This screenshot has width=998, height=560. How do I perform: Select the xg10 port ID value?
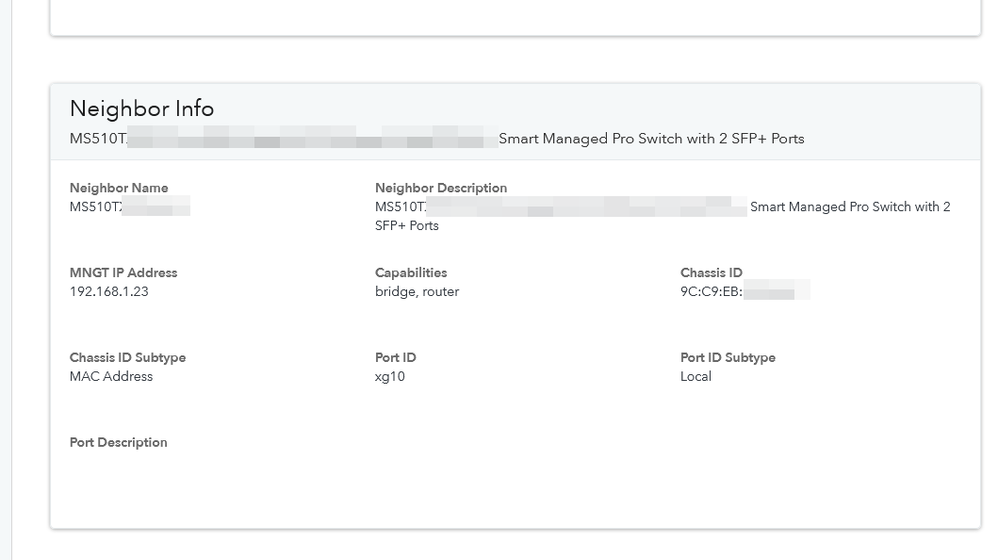390,376
